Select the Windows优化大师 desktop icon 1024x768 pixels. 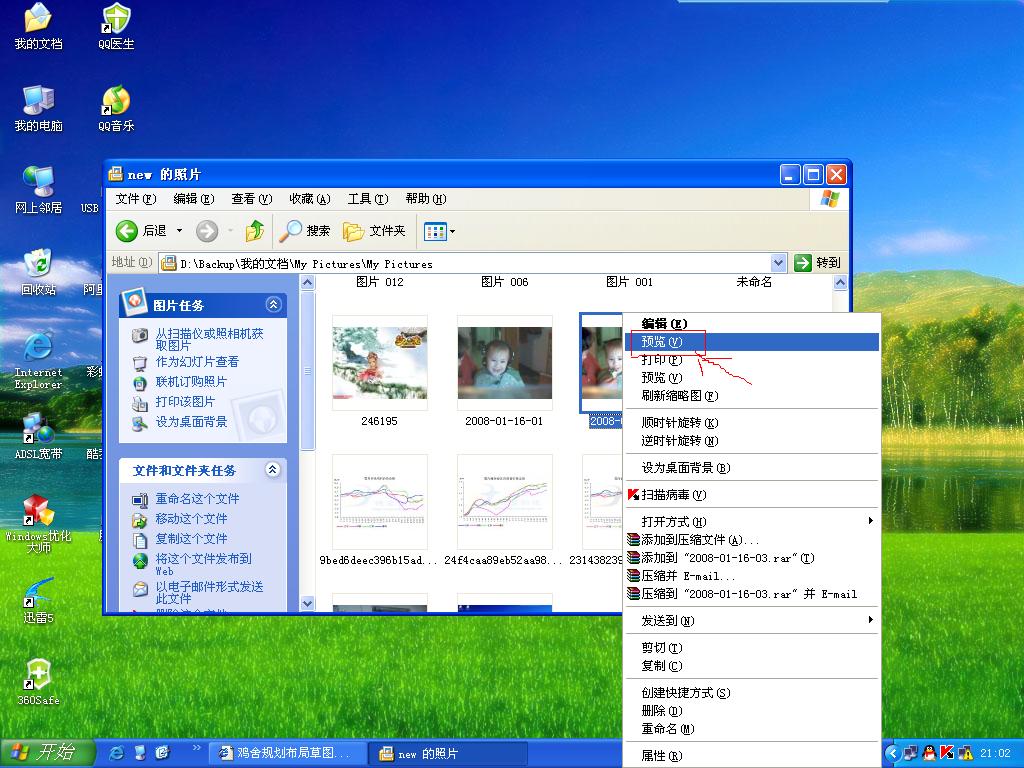39,524
